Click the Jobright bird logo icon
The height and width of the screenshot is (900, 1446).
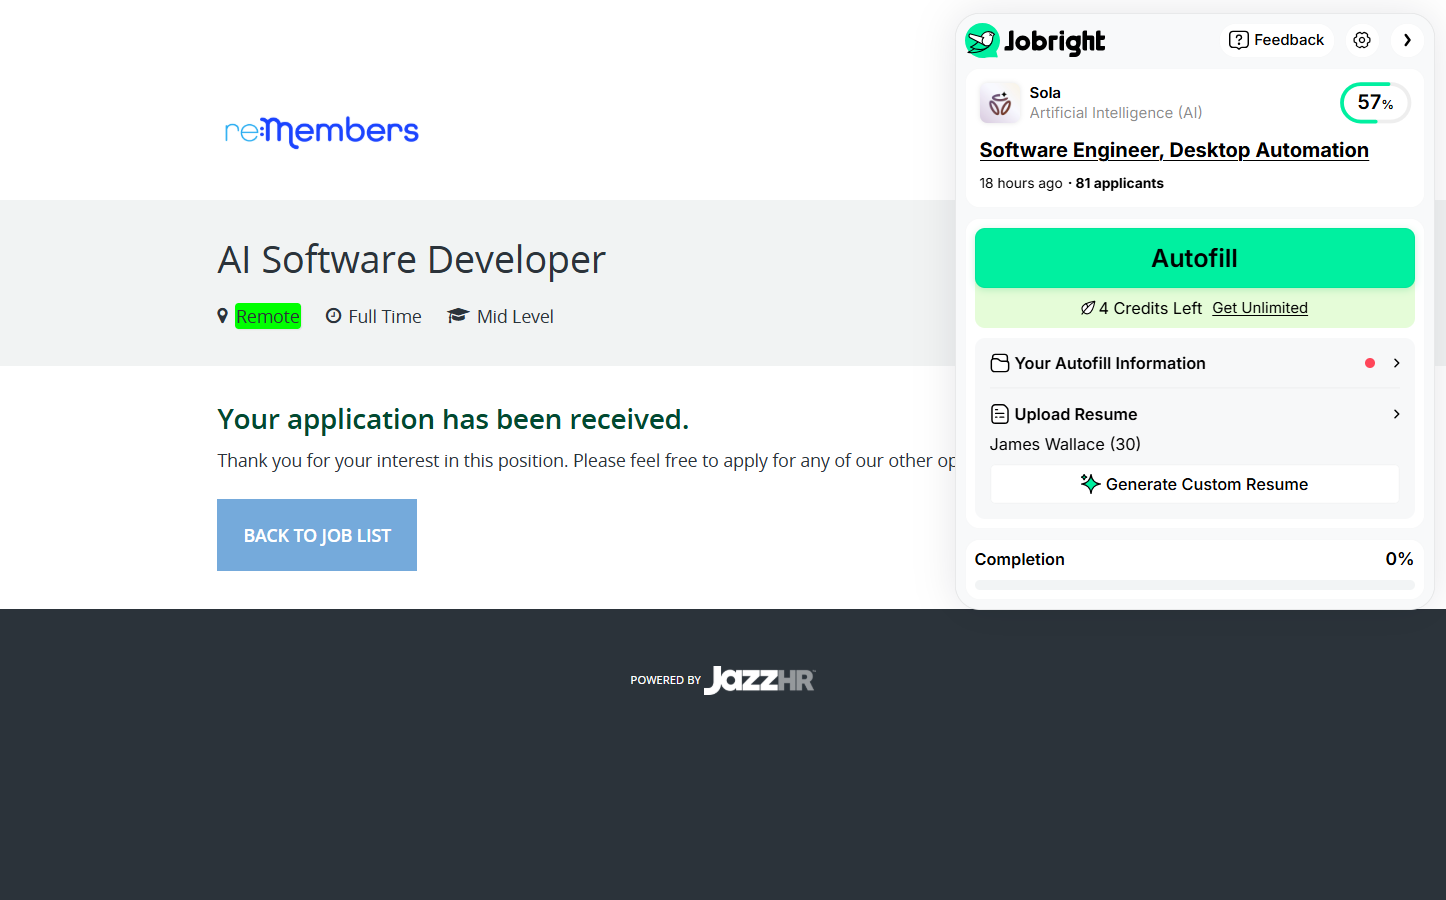pyautogui.click(x=982, y=41)
